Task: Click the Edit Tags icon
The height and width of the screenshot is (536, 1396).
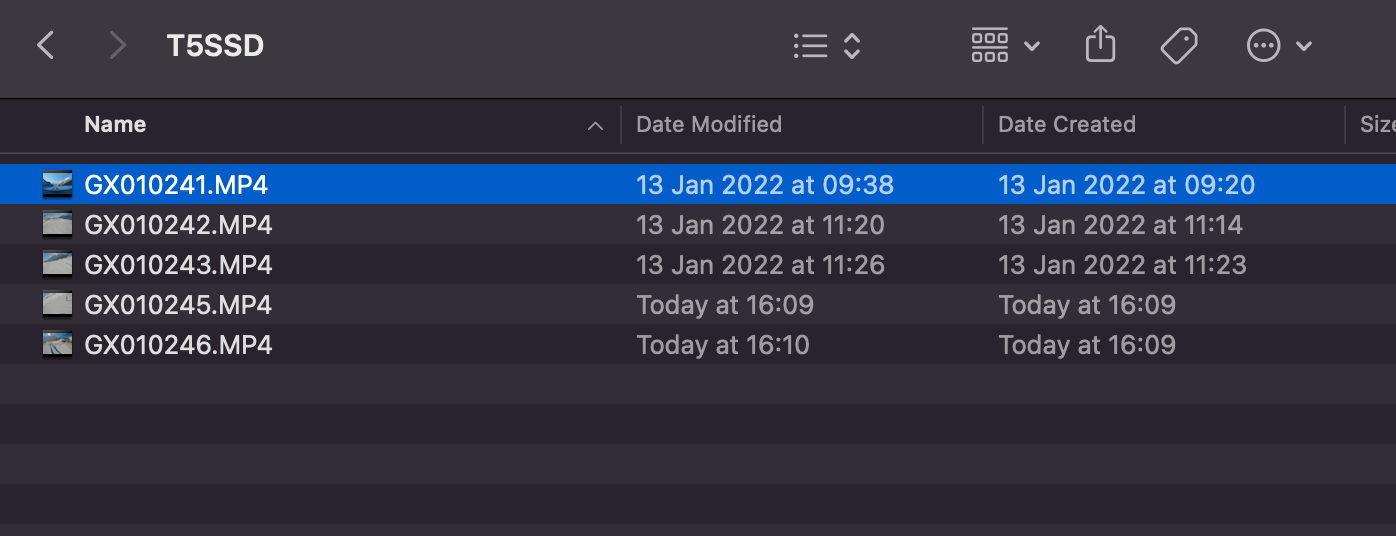Action: point(1179,46)
